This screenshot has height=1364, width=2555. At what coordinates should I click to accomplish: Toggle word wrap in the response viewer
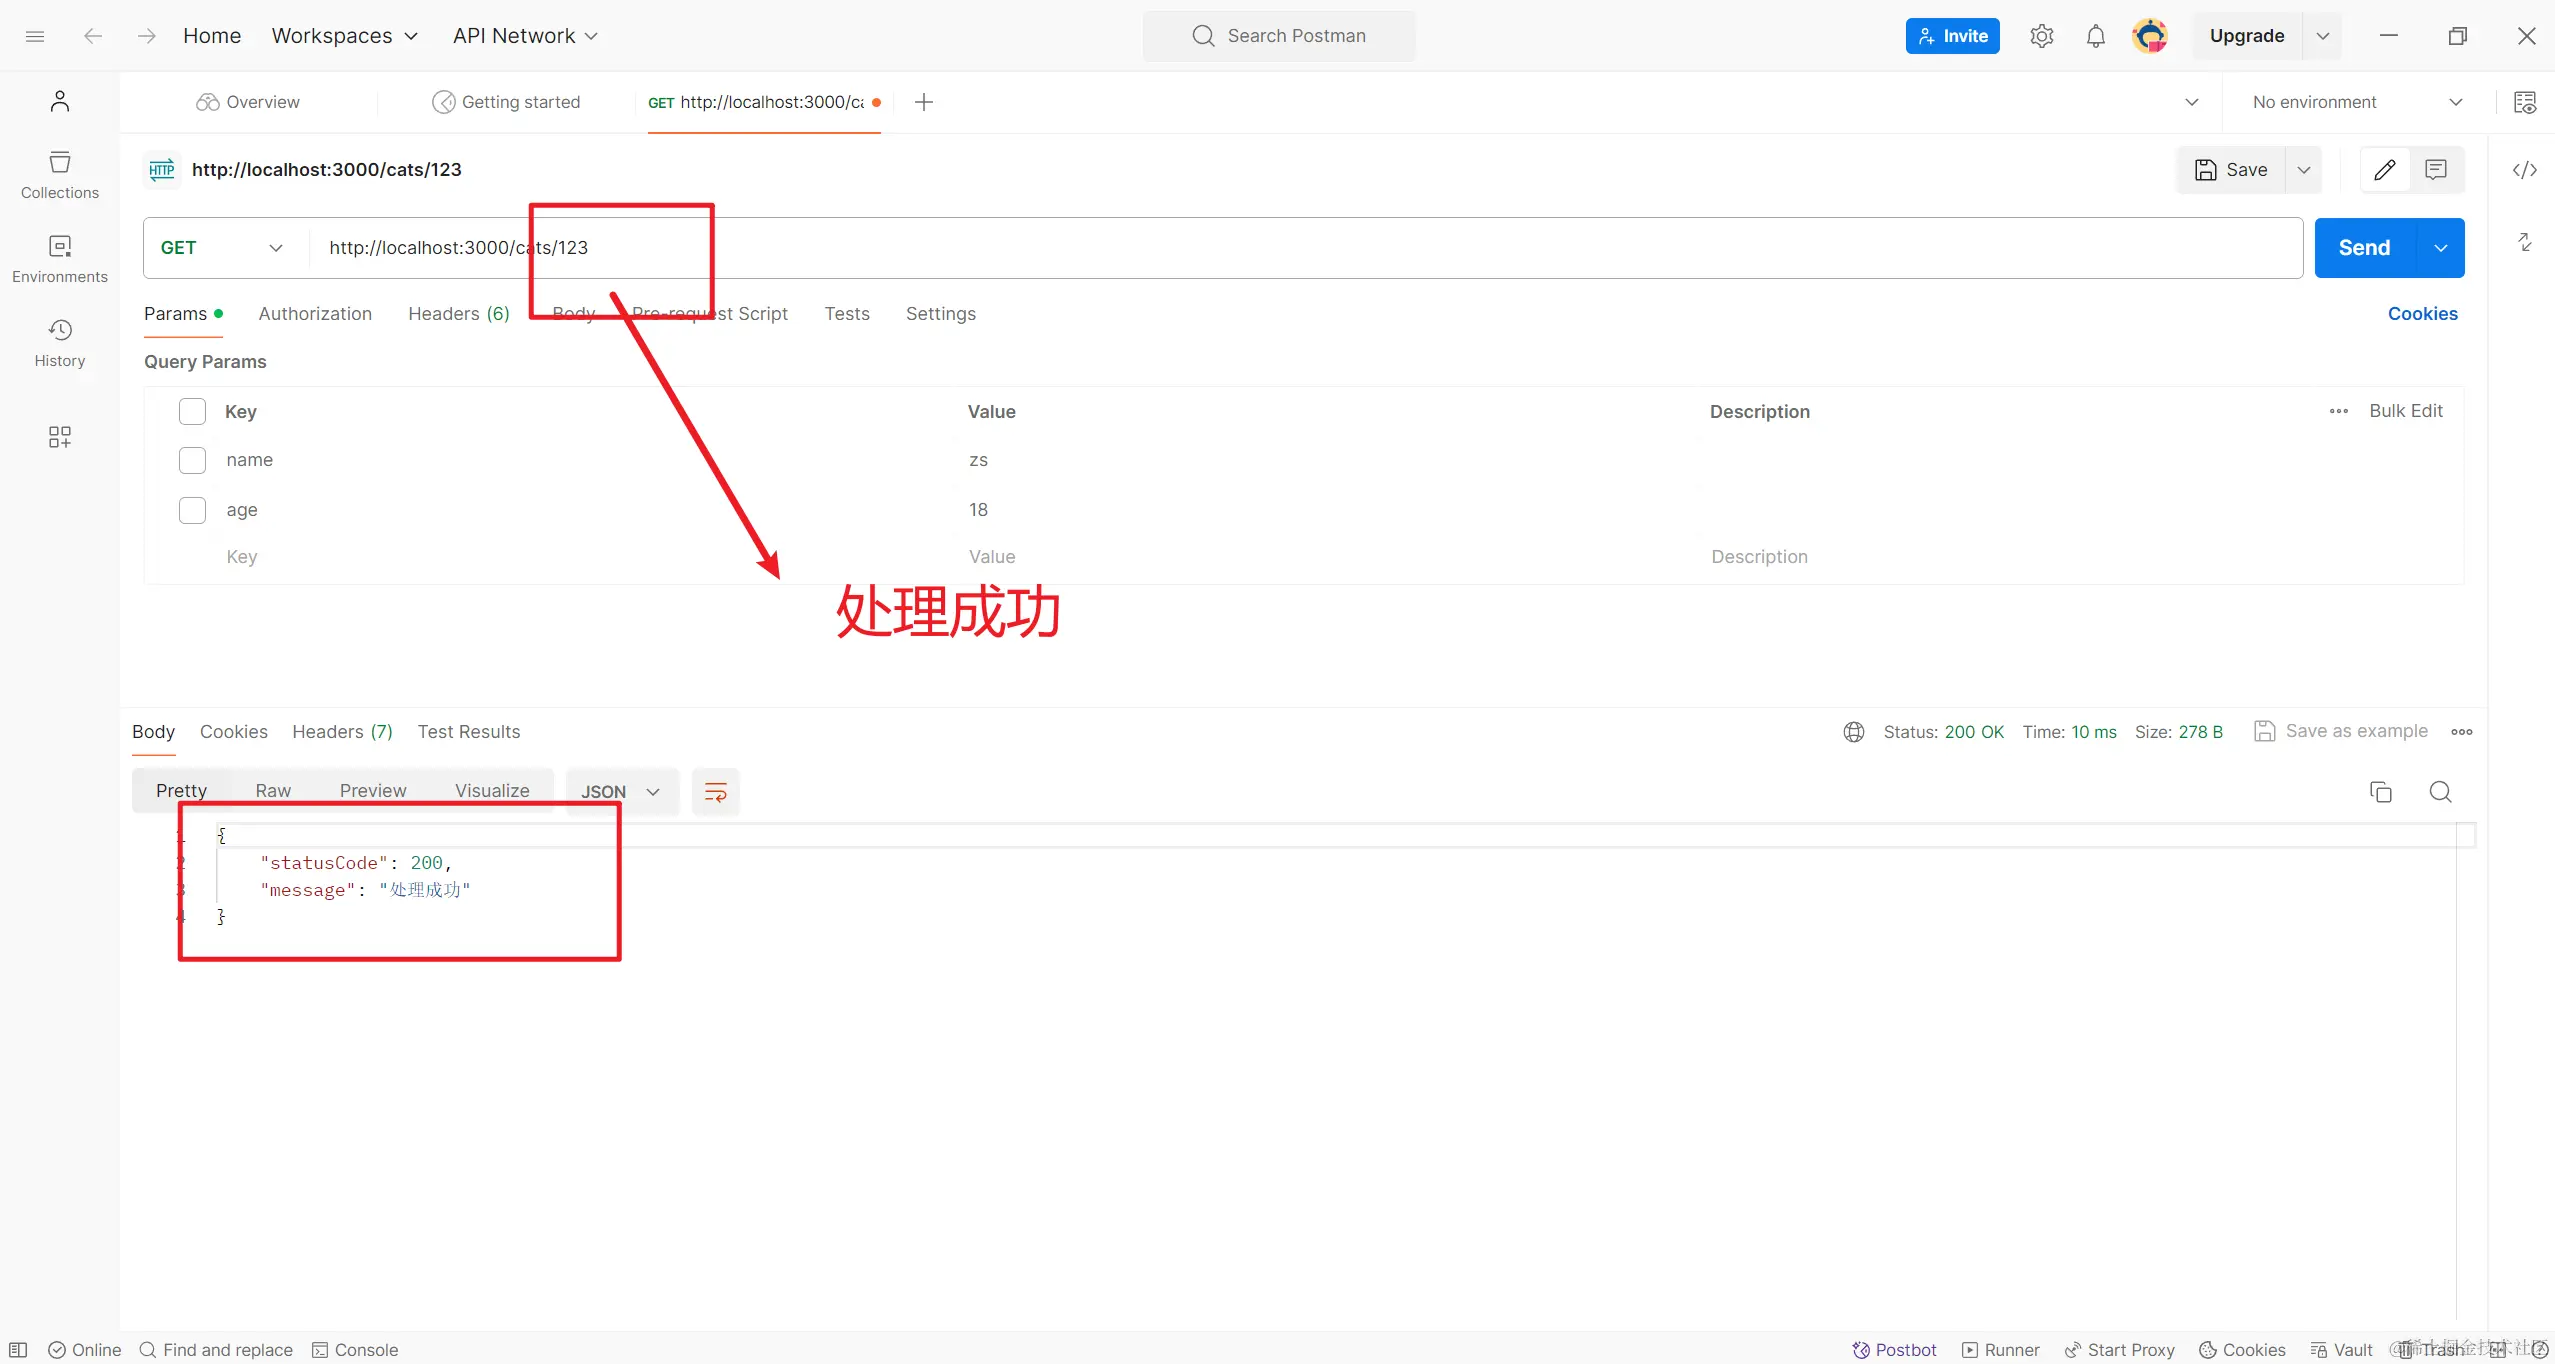point(715,792)
